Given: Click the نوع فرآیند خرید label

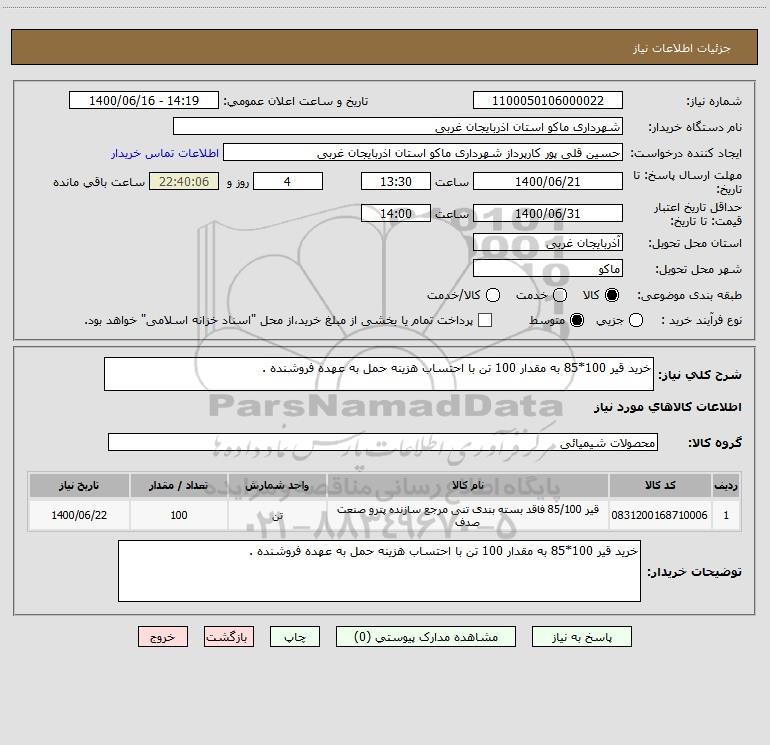Looking at the screenshot, I should point(701,320).
